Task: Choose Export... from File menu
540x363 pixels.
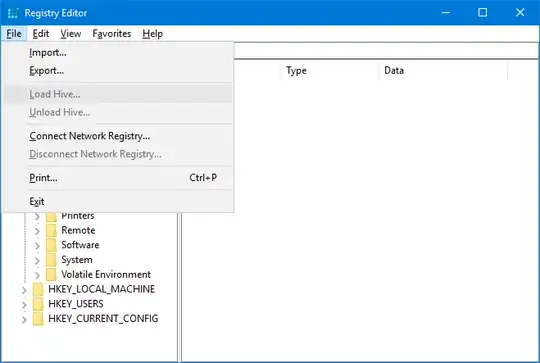Action: pos(118,71)
